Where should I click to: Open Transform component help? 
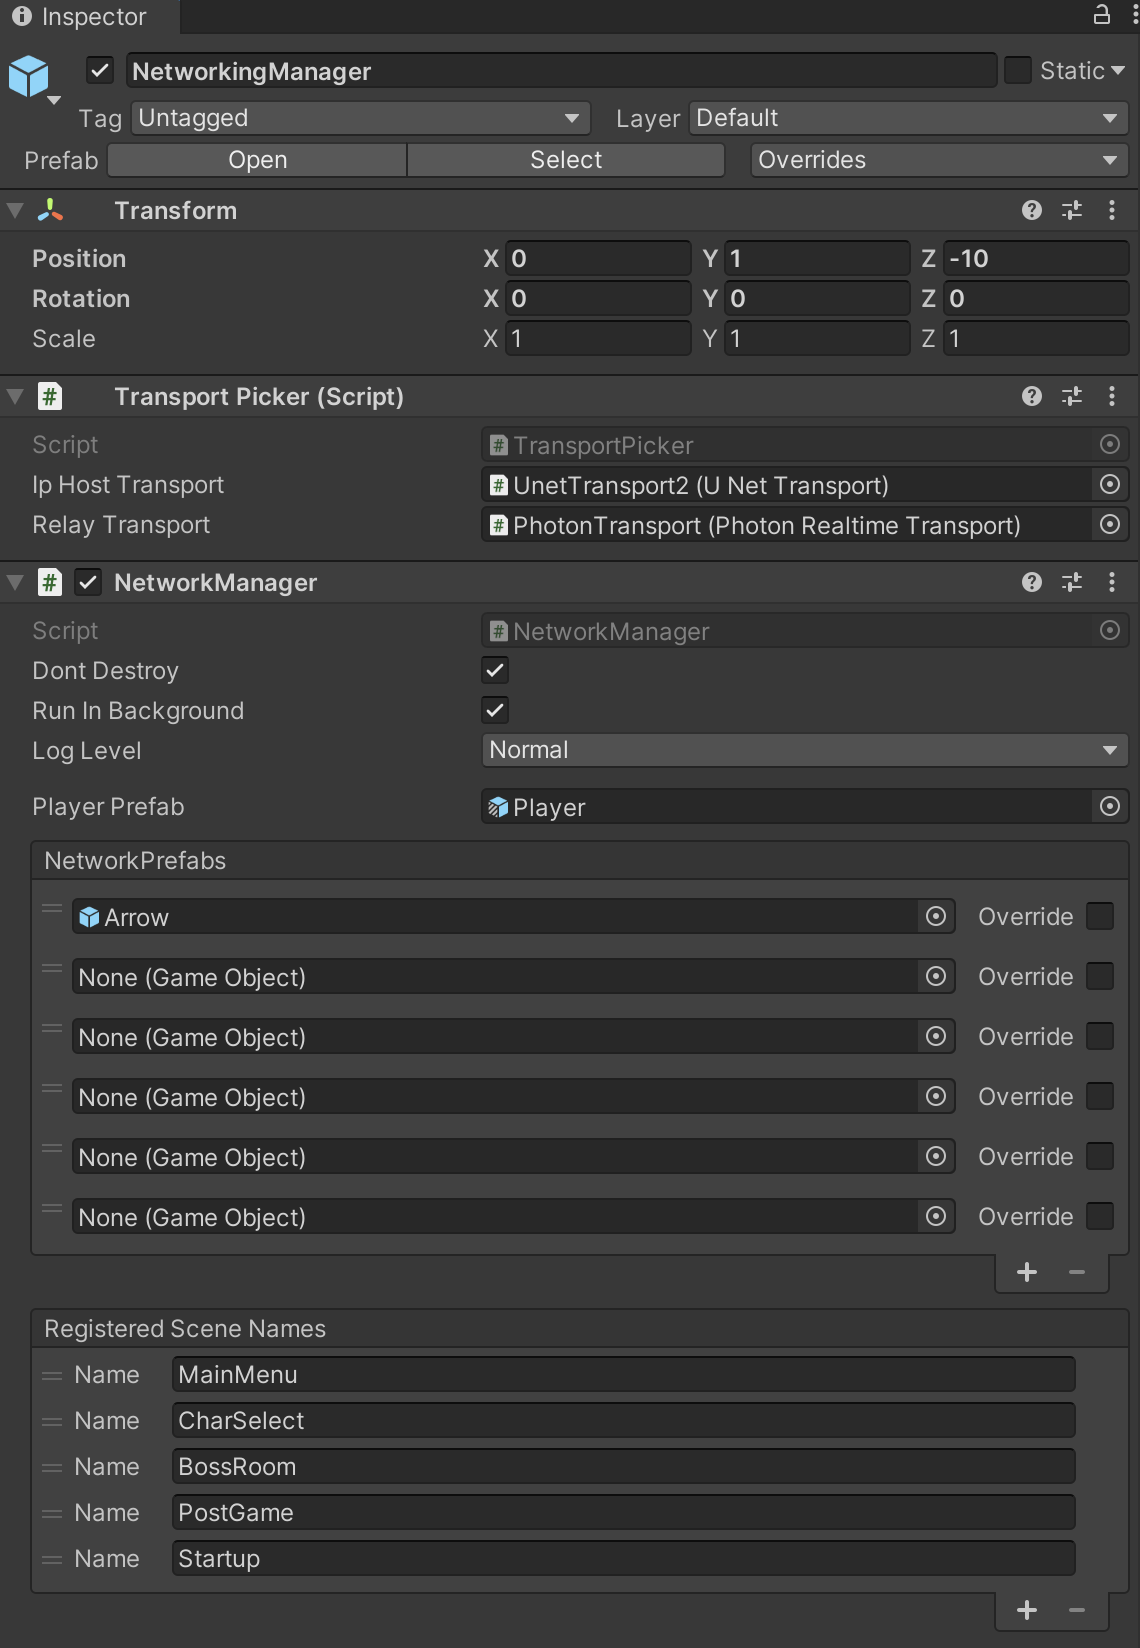pyautogui.click(x=1032, y=210)
